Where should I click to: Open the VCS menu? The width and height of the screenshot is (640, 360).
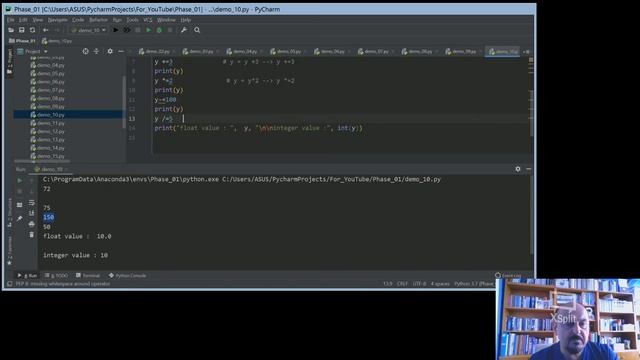(x=148, y=20)
